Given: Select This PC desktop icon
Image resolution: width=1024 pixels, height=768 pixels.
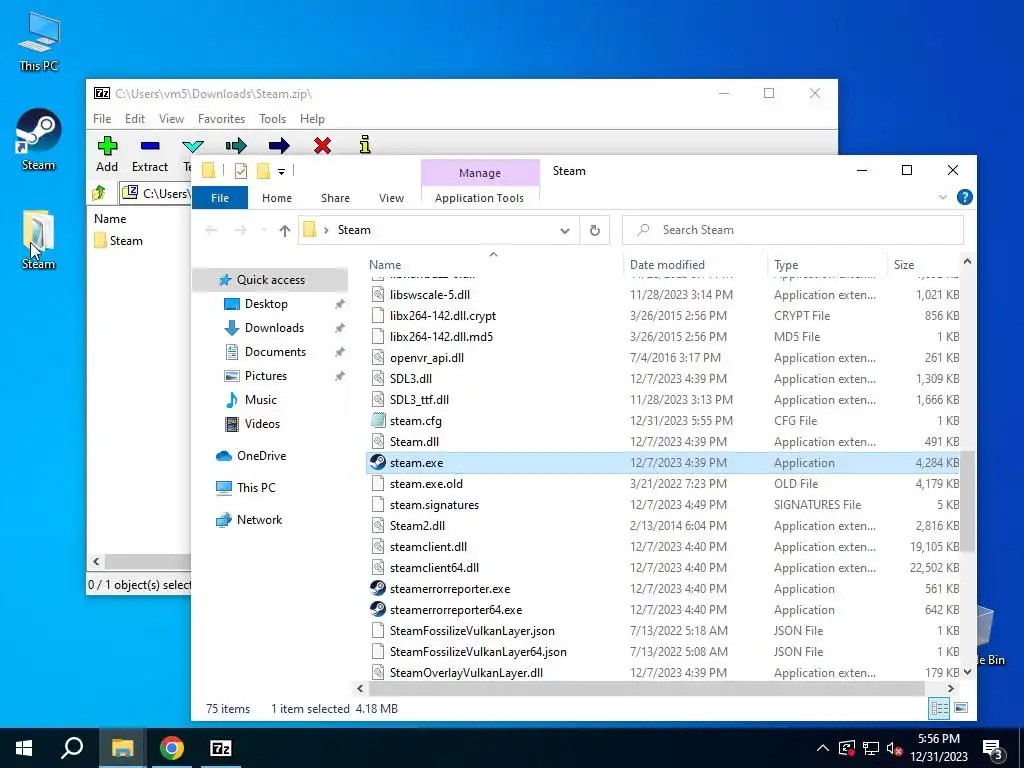Looking at the screenshot, I should click(x=39, y=42).
